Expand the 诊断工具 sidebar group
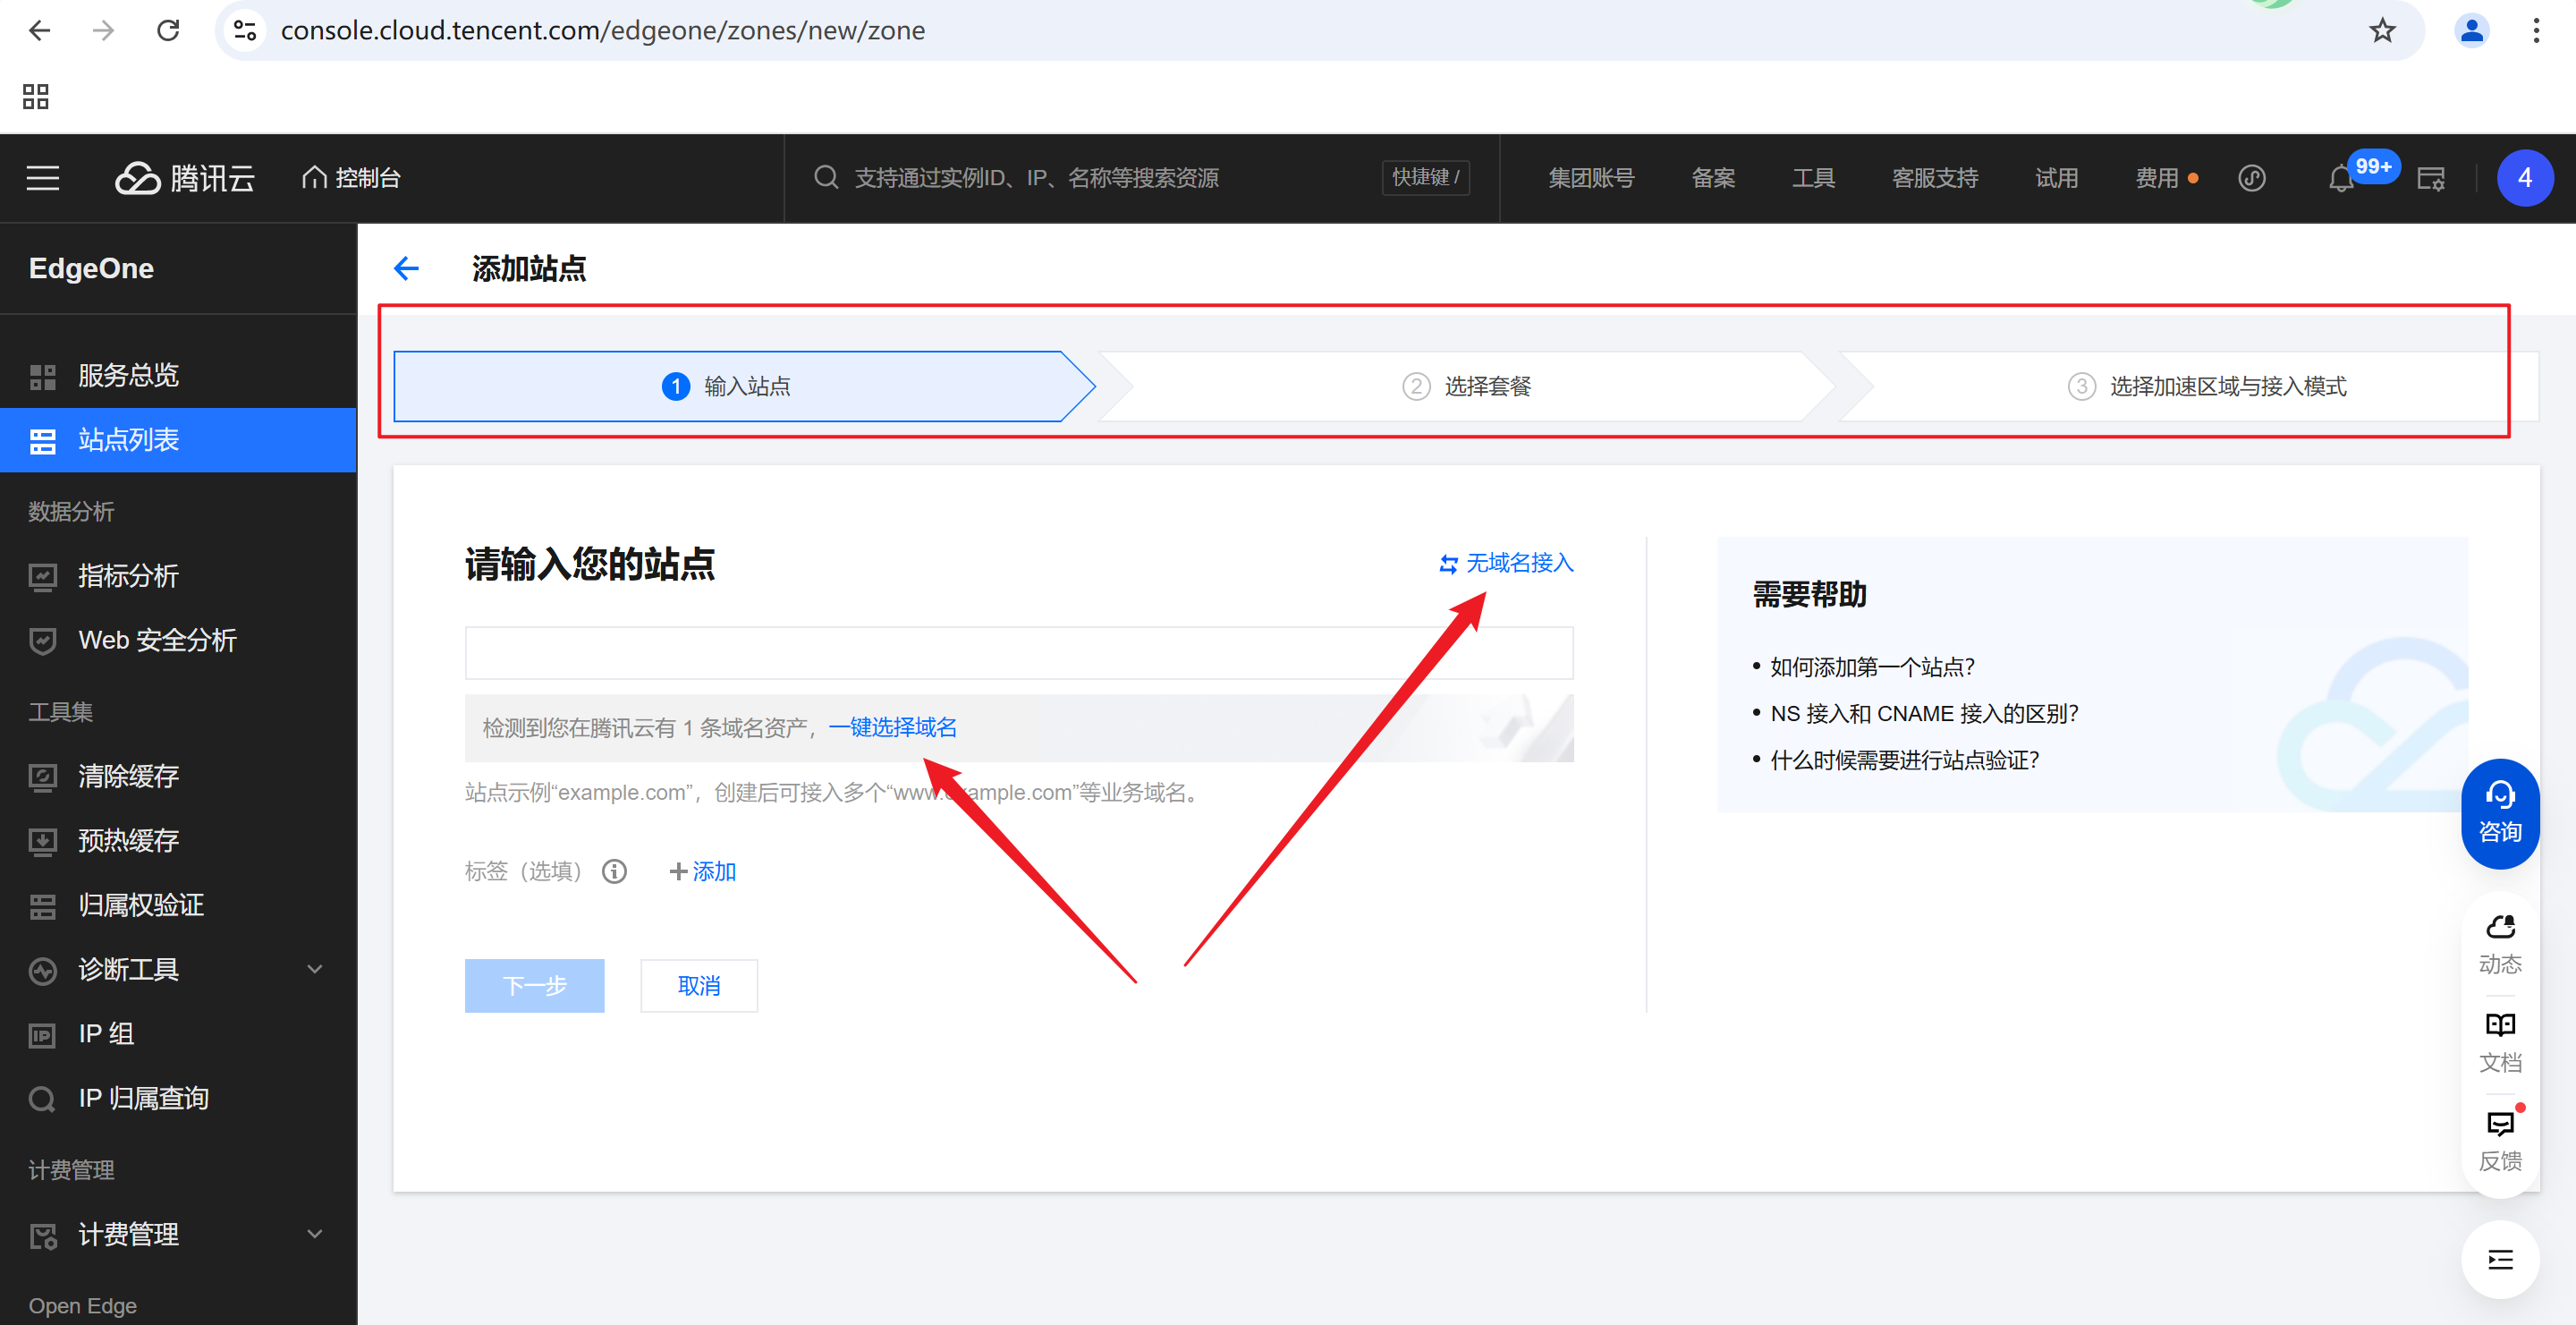Screen dimensions: 2576x1325 coord(178,969)
